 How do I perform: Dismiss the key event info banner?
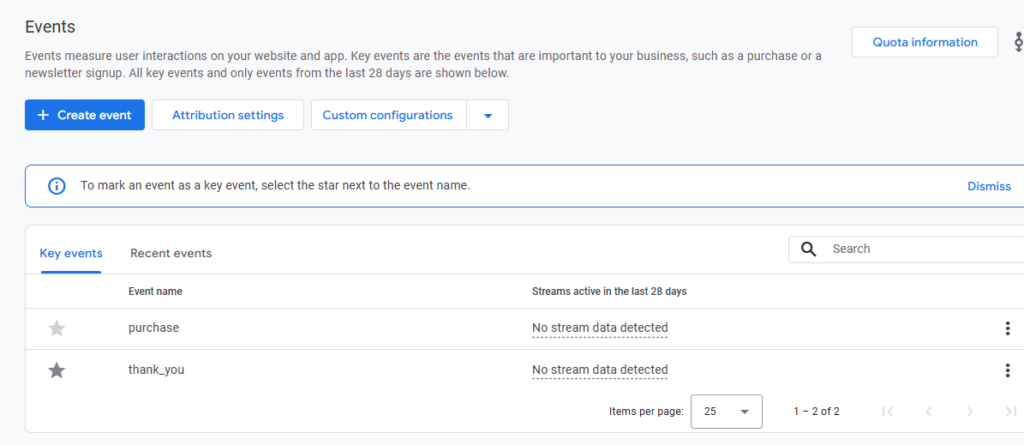(x=989, y=186)
